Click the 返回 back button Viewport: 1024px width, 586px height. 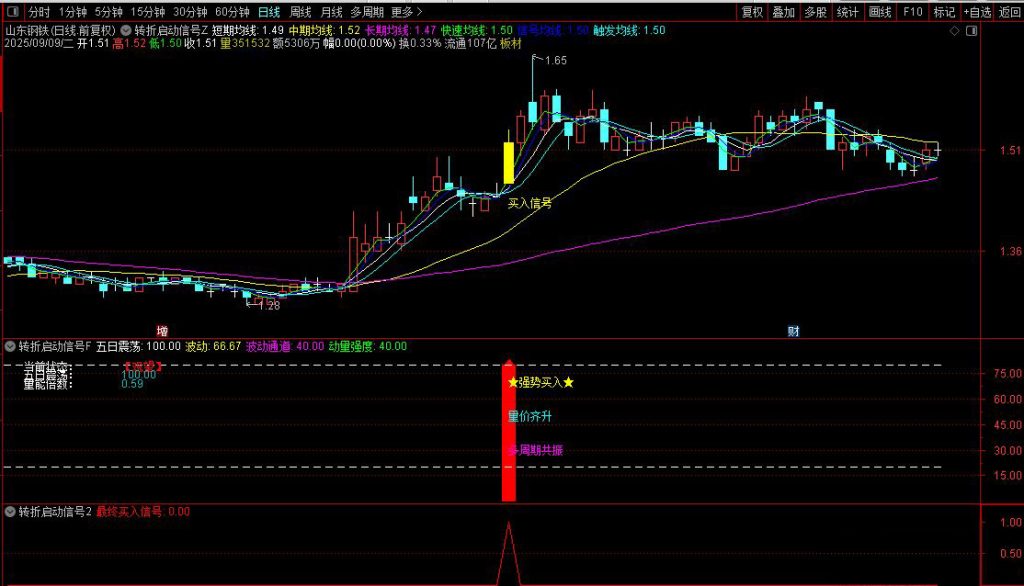click(1009, 13)
